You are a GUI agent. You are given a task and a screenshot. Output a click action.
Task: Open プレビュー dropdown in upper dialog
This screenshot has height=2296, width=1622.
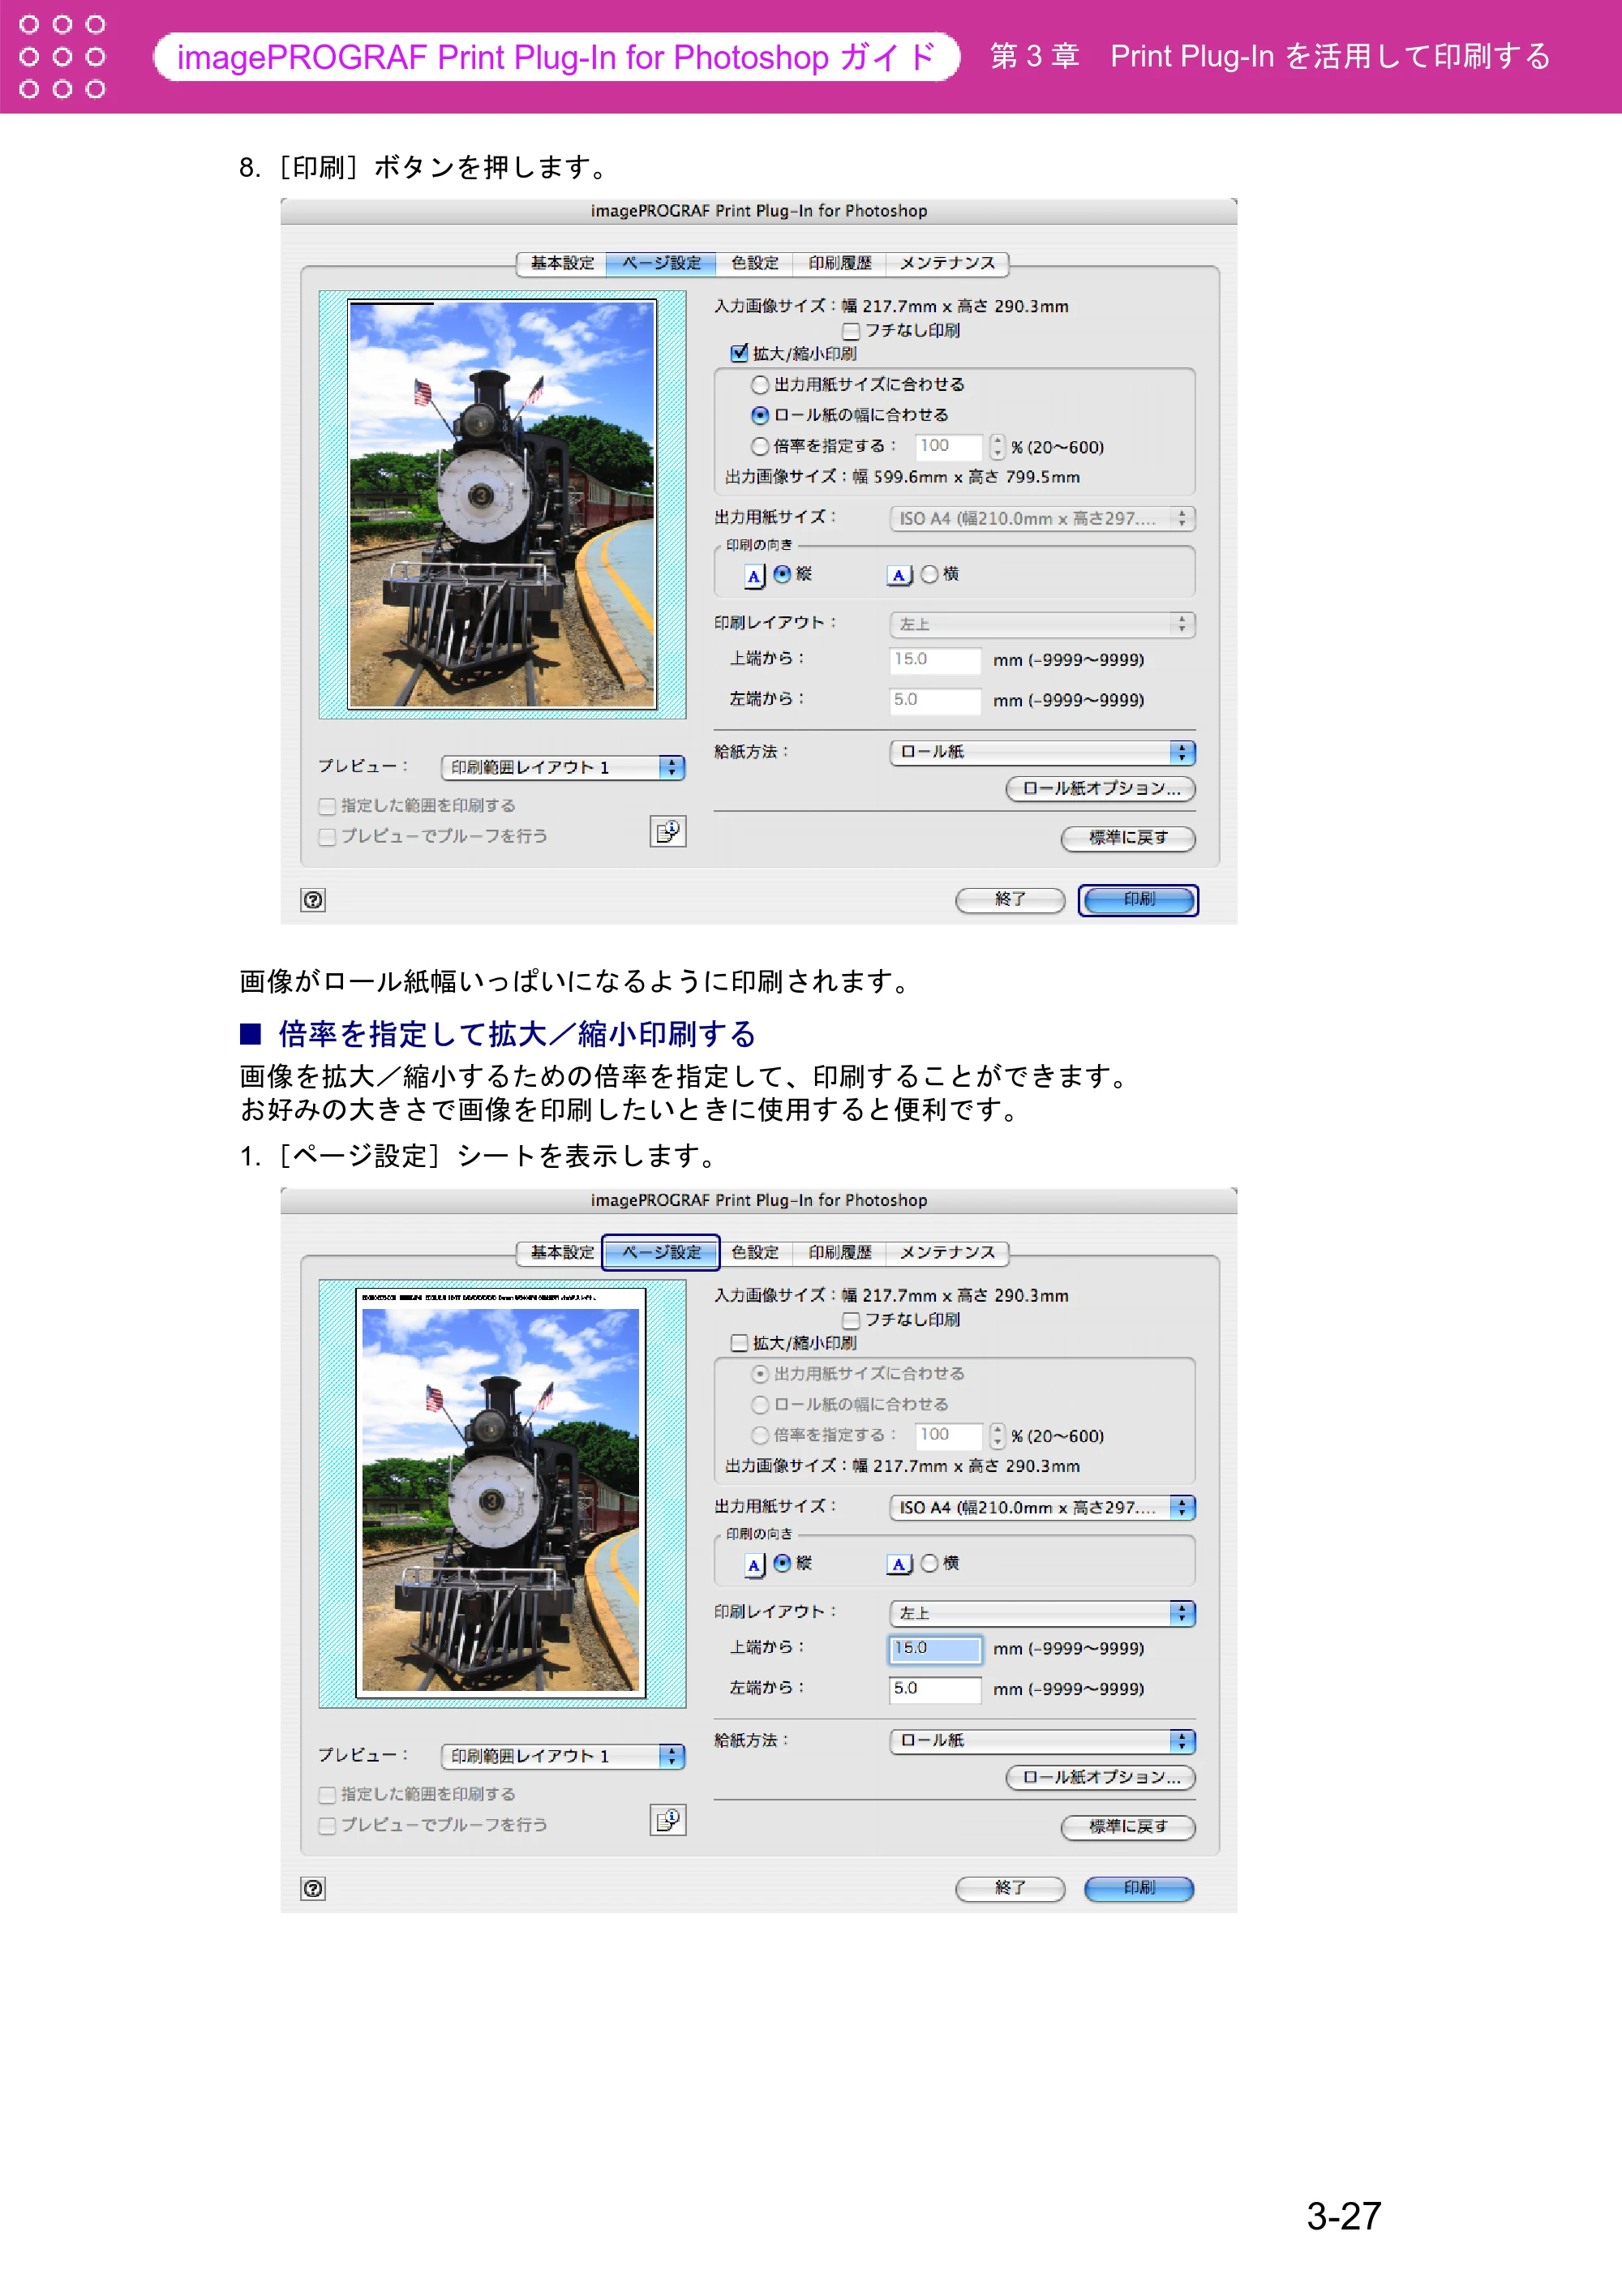click(563, 767)
